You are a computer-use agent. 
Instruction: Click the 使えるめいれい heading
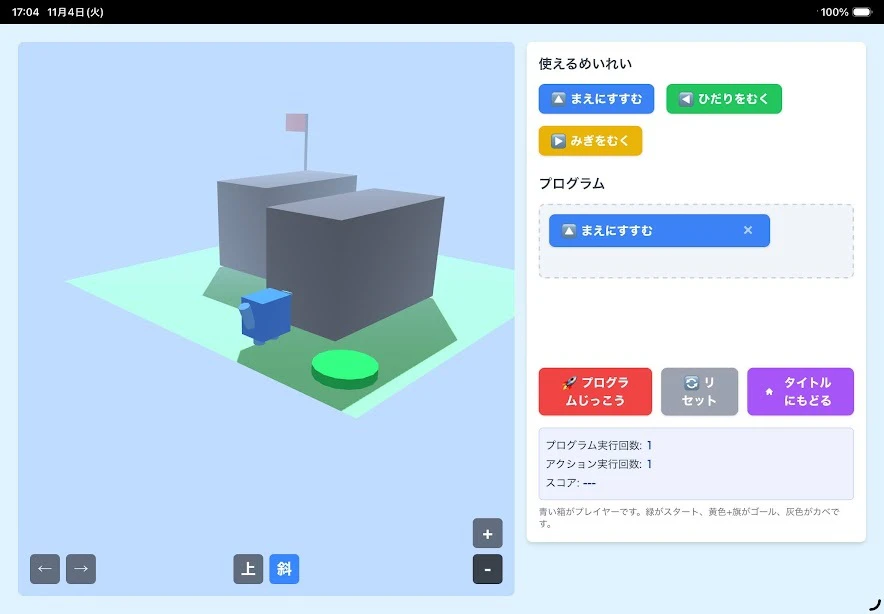click(585, 64)
